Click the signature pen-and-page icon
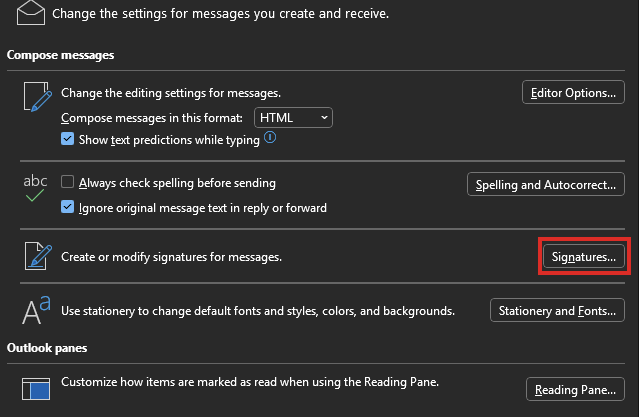The height and width of the screenshot is (417, 639). (36, 257)
